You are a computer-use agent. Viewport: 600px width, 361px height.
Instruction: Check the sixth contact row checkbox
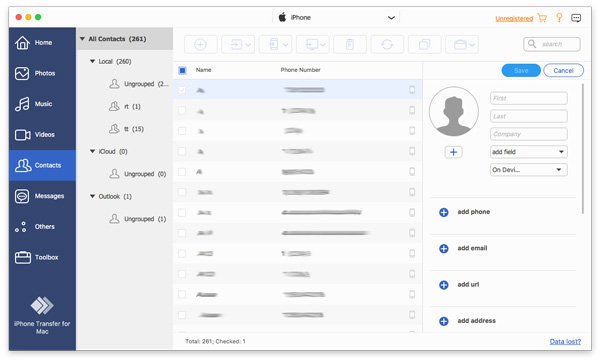[182, 192]
